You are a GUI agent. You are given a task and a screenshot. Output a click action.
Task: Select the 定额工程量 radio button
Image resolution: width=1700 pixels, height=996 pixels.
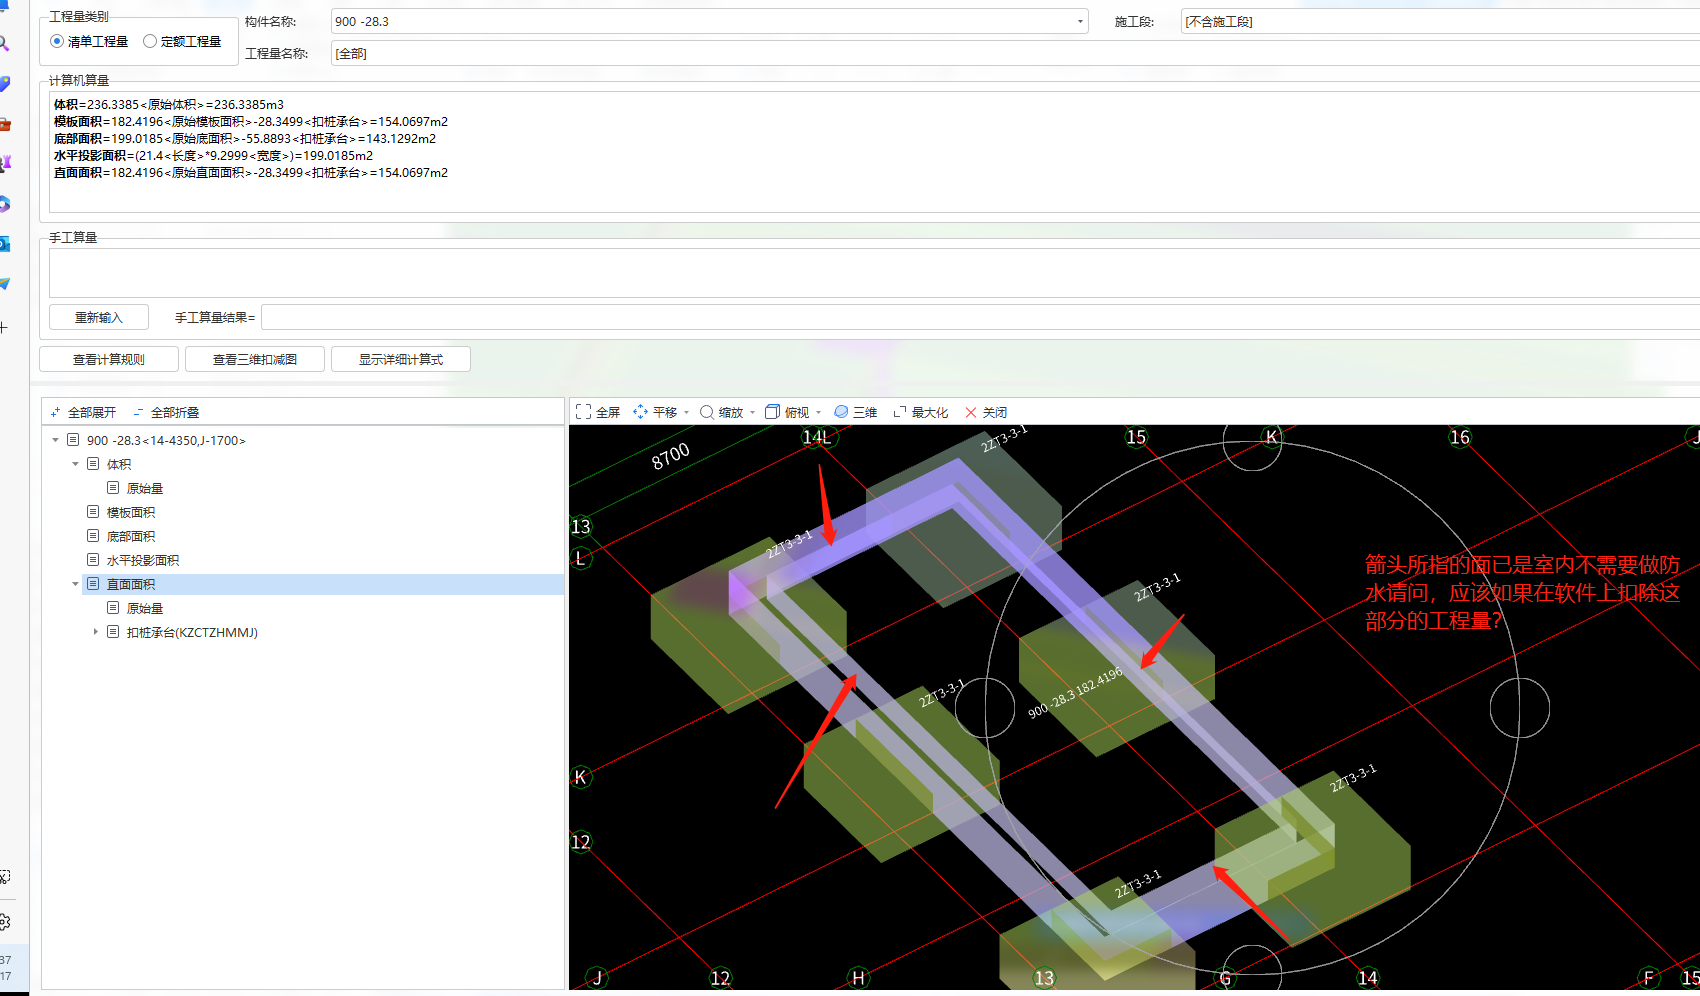pos(150,41)
